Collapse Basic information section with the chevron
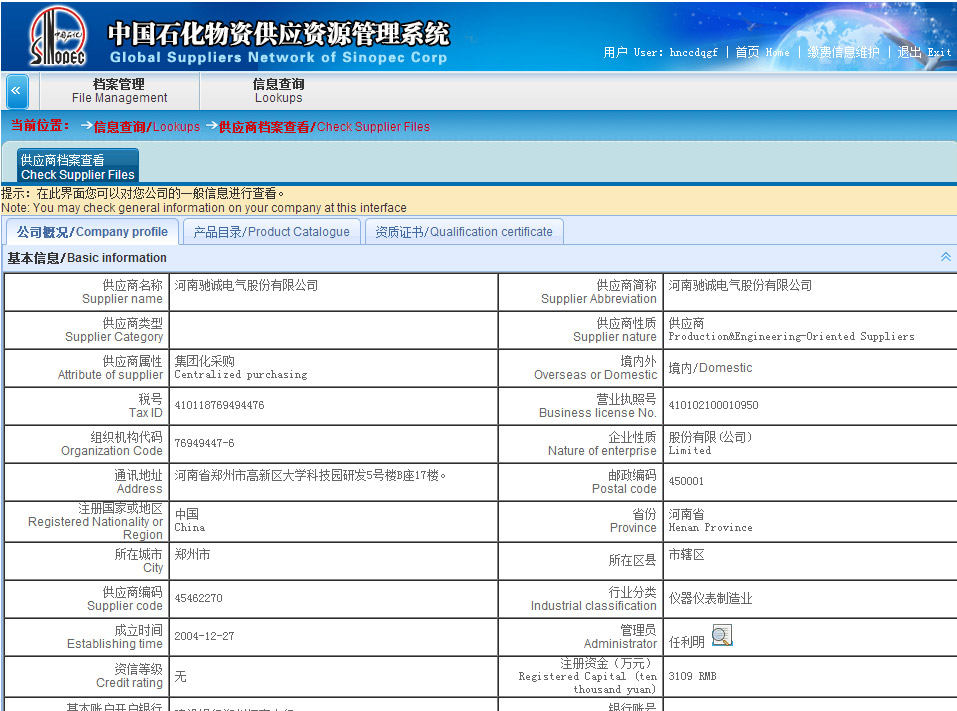957x711 pixels. coord(945,256)
